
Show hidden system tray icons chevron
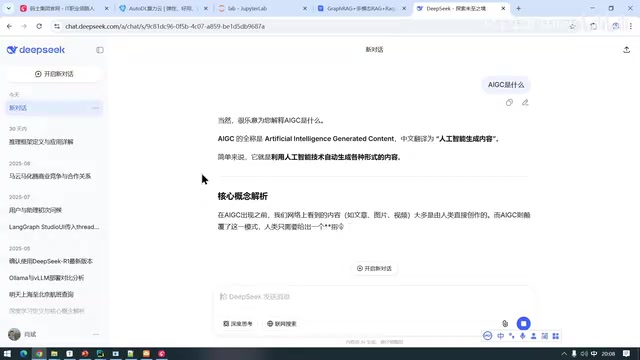pyautogui.click(x=564, y=354)
